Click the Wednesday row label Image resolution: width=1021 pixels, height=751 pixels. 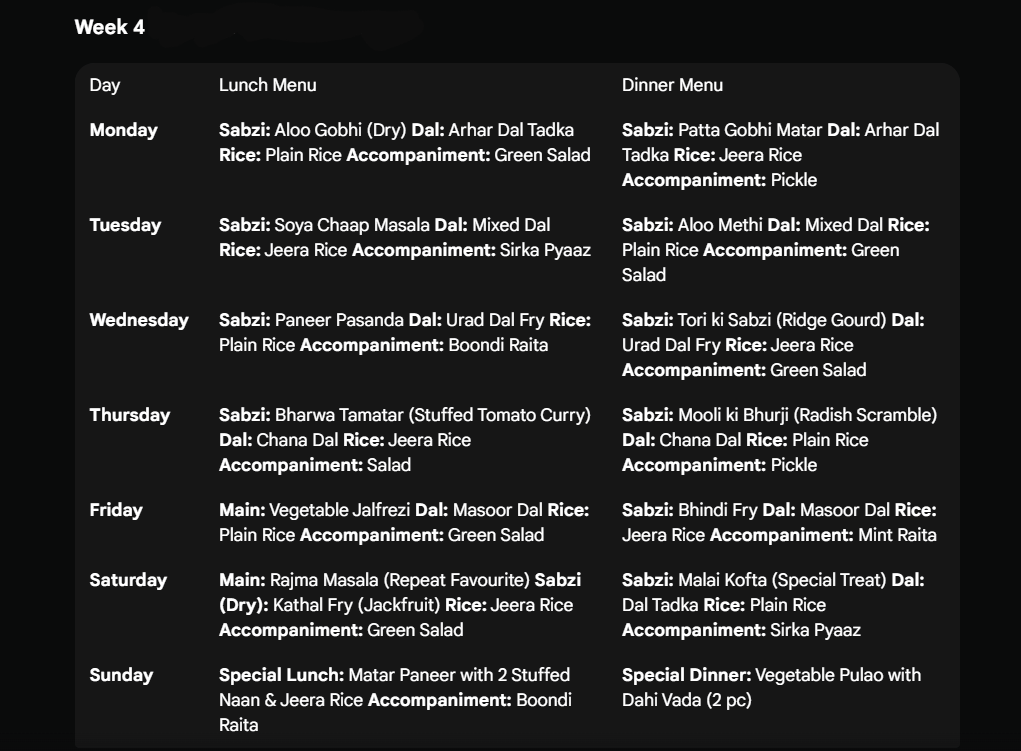click(x=138, y=320)
